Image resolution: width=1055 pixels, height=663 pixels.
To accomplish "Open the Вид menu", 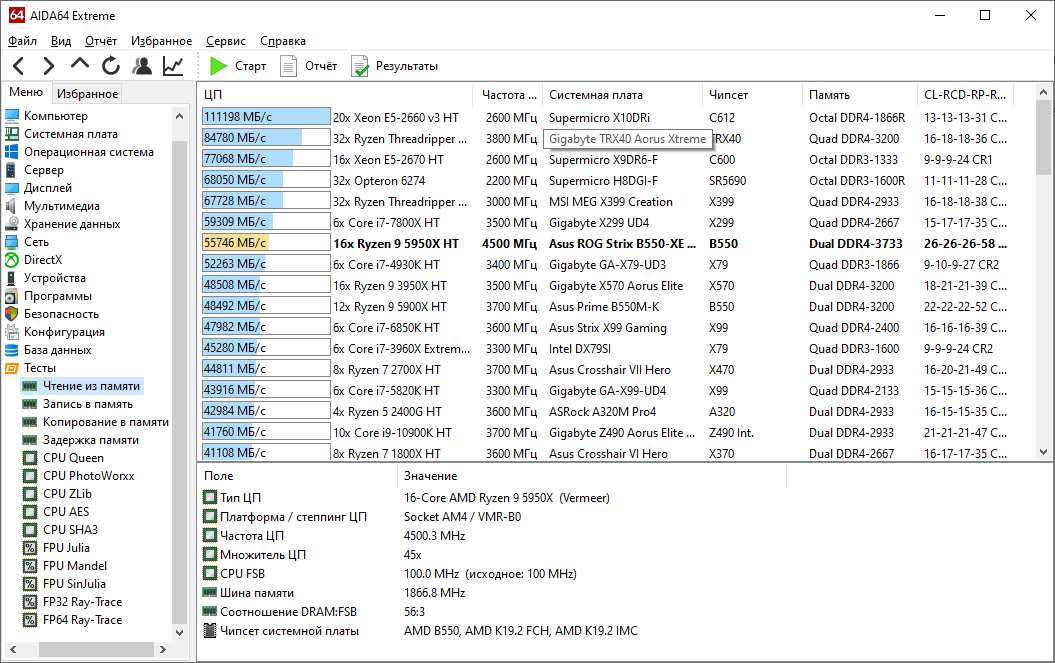I will point(61,41).
